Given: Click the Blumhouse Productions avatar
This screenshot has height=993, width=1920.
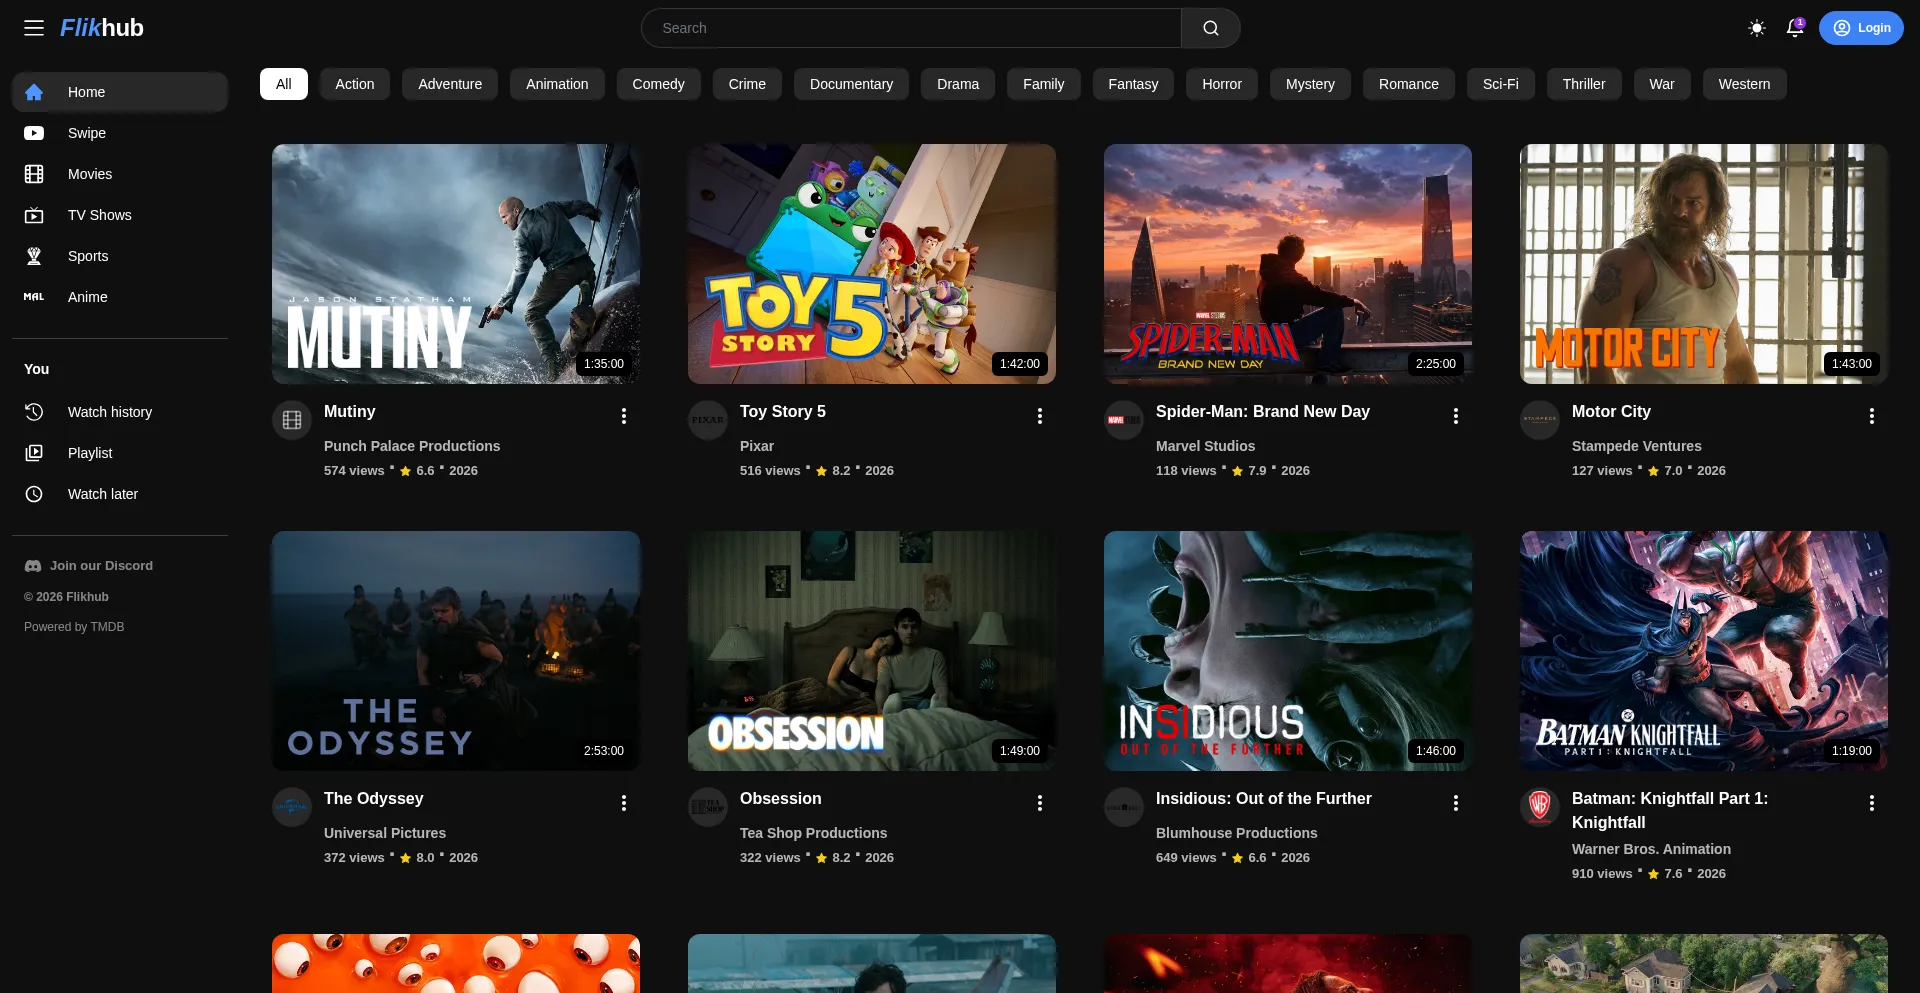Looking at the screenshot, I should coord(1124,807).
